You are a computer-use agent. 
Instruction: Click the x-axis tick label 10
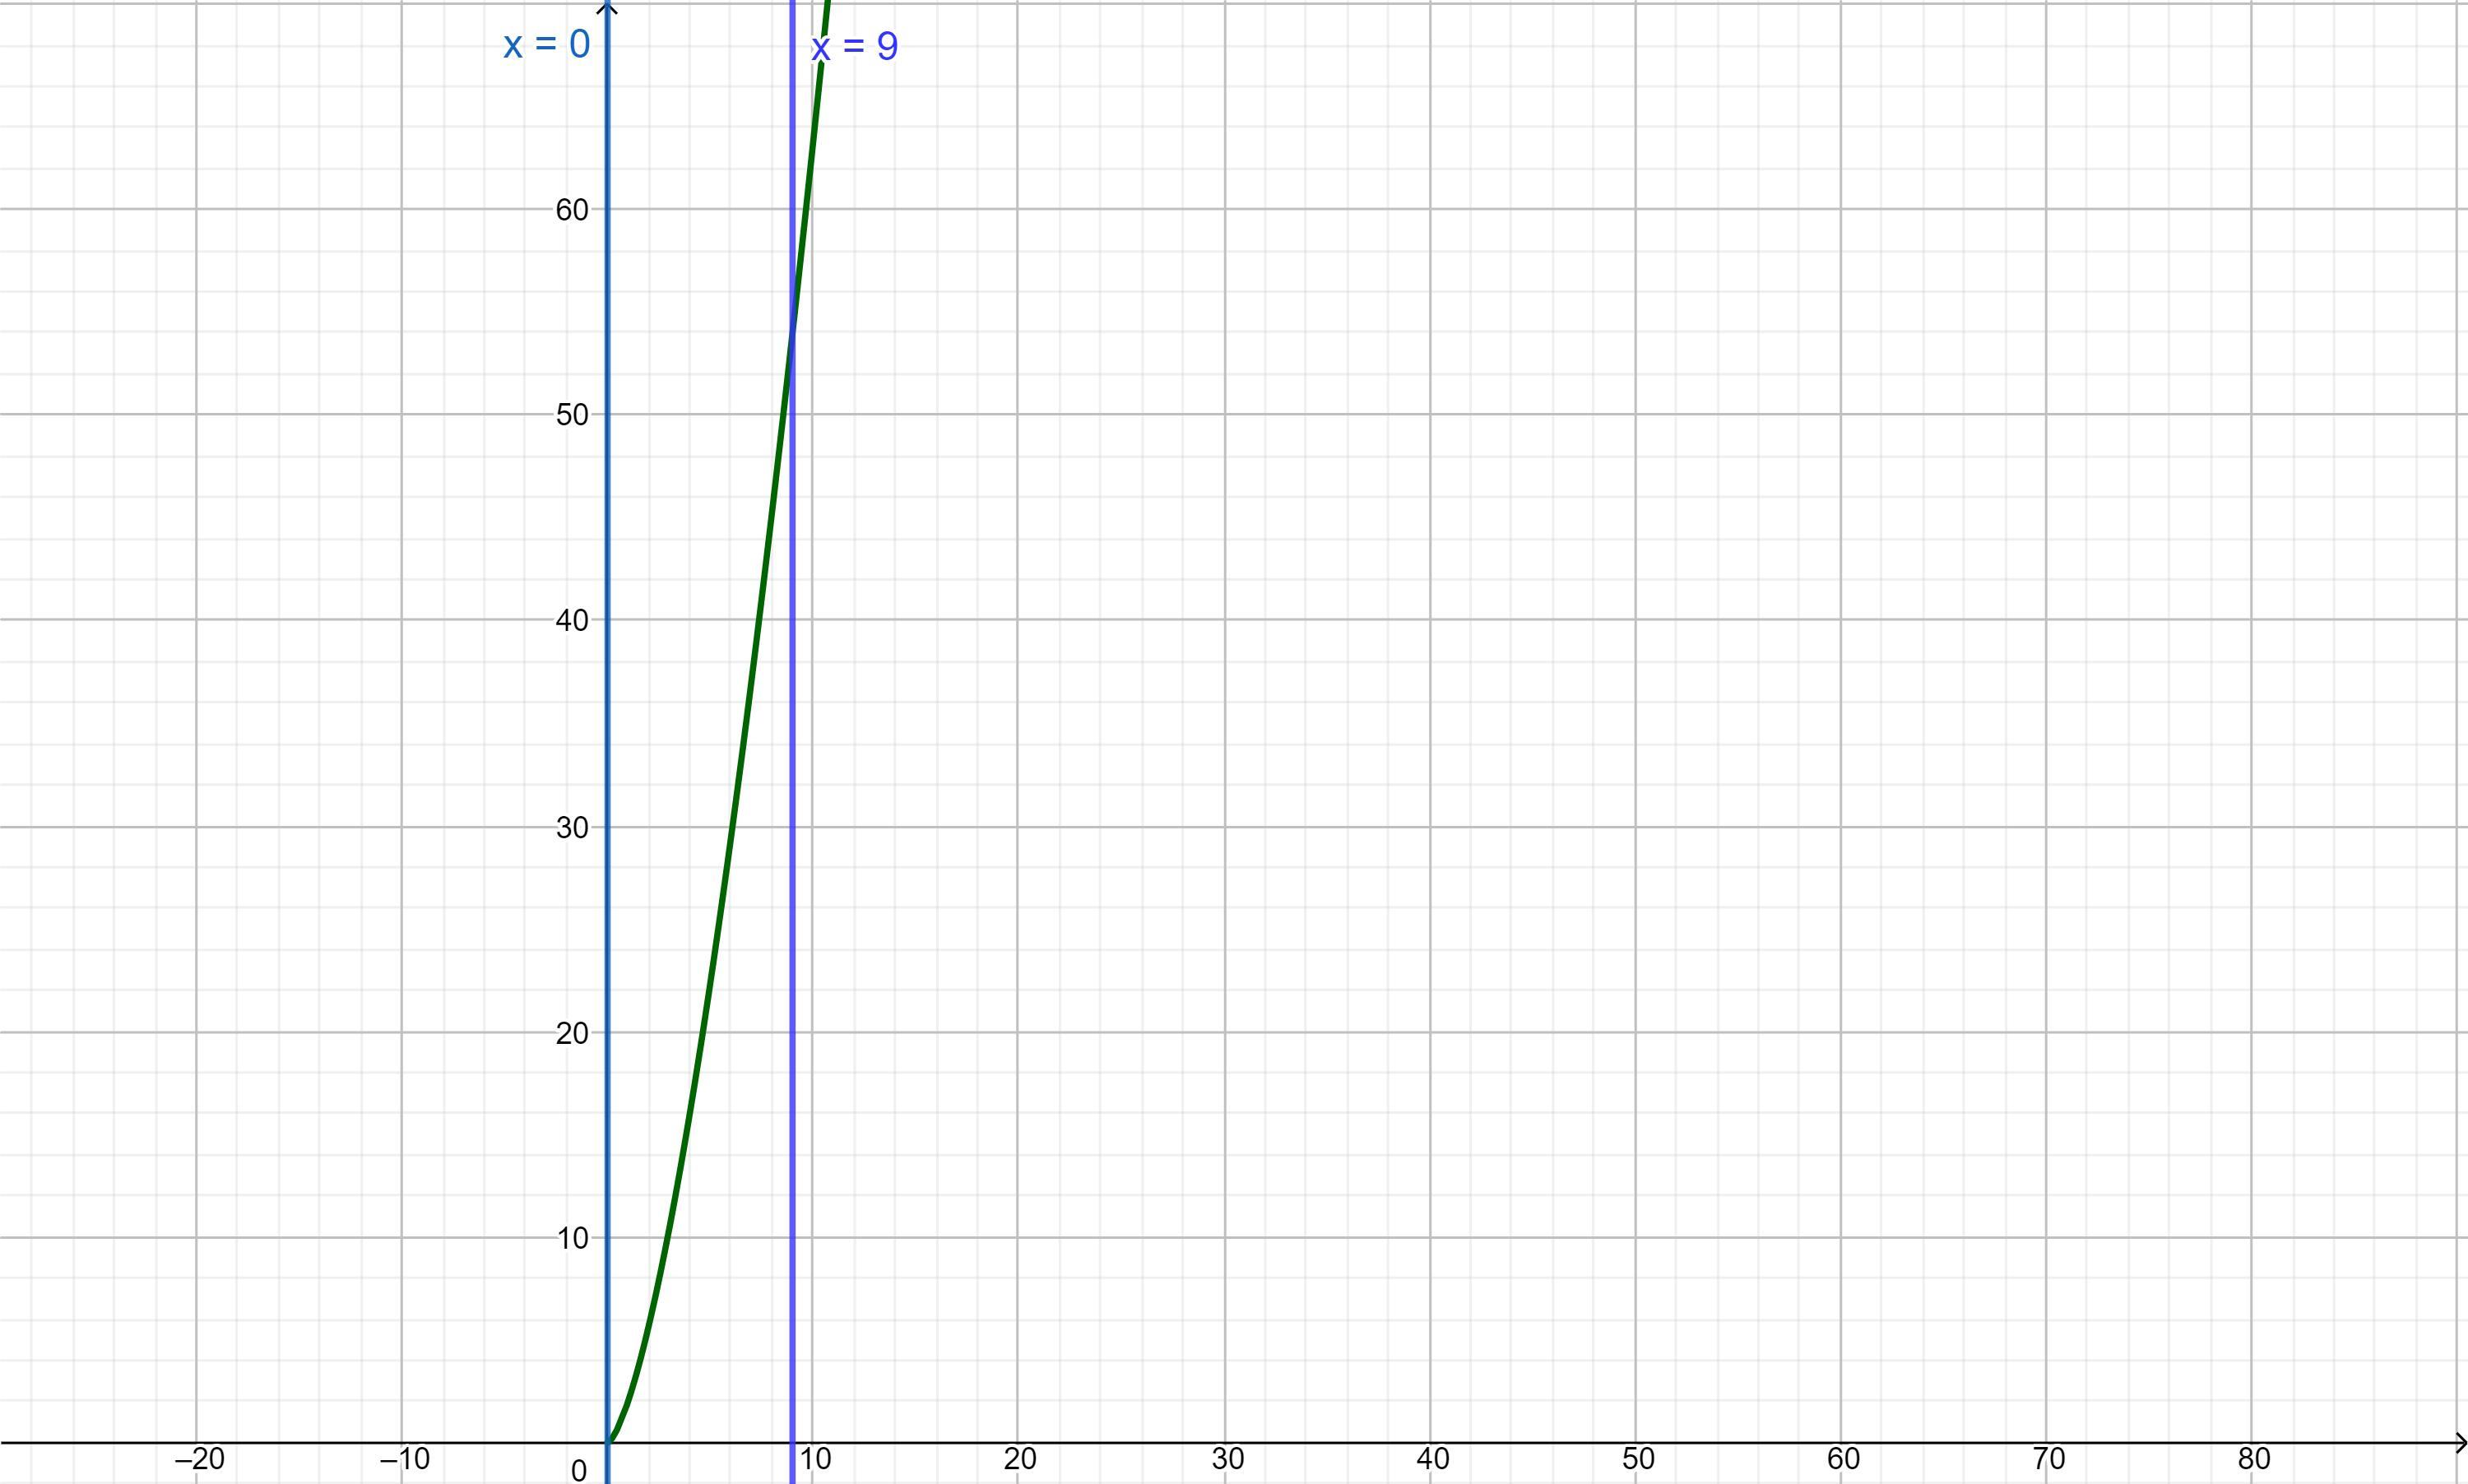click(x=815, y=1459)
